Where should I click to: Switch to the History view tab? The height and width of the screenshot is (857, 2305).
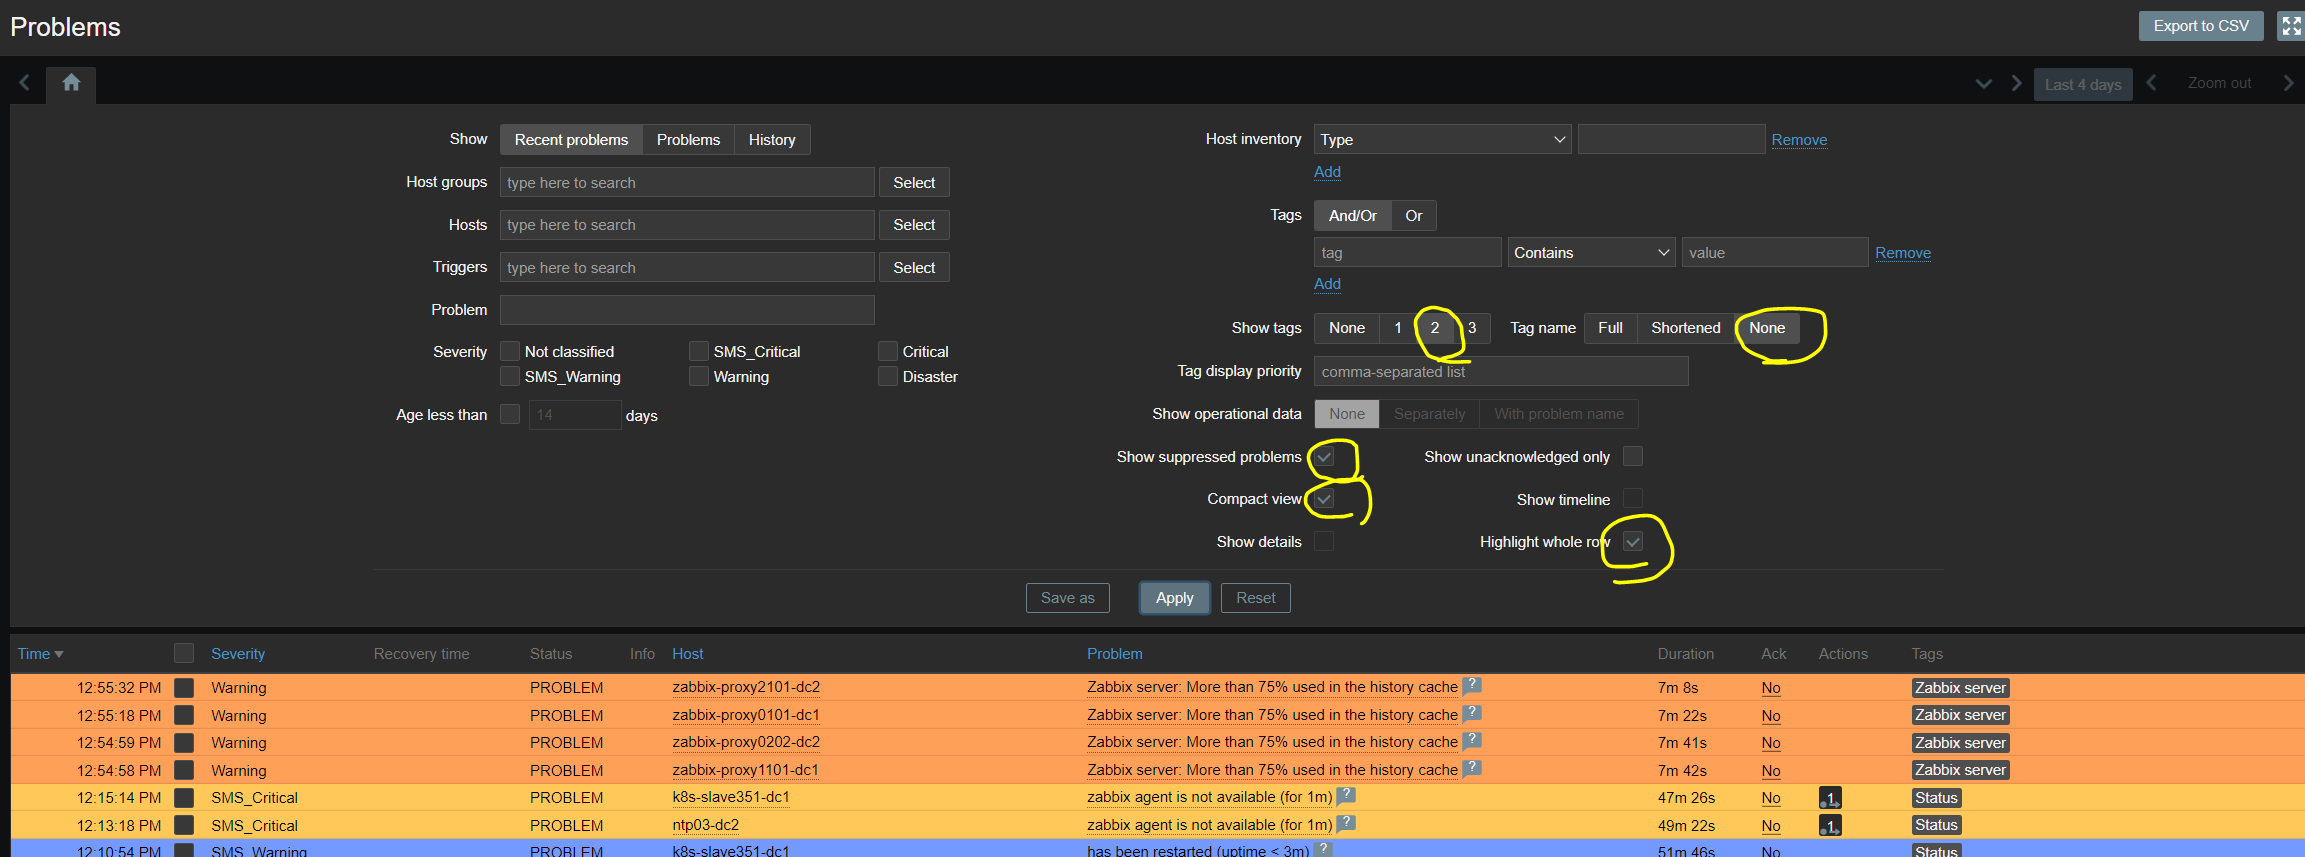click(771, 140)
